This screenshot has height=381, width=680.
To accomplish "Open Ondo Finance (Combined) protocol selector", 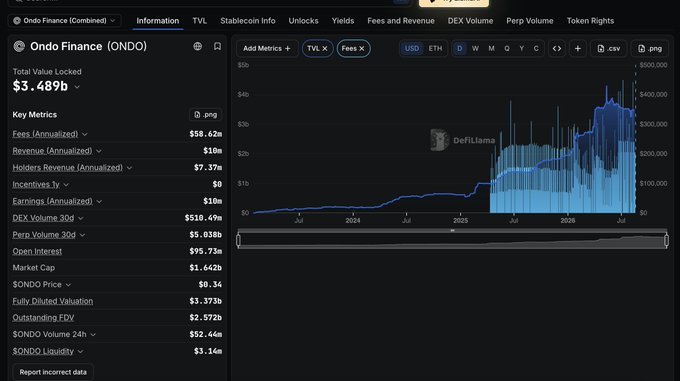I will pyautogui.click(x=65, y=20).
